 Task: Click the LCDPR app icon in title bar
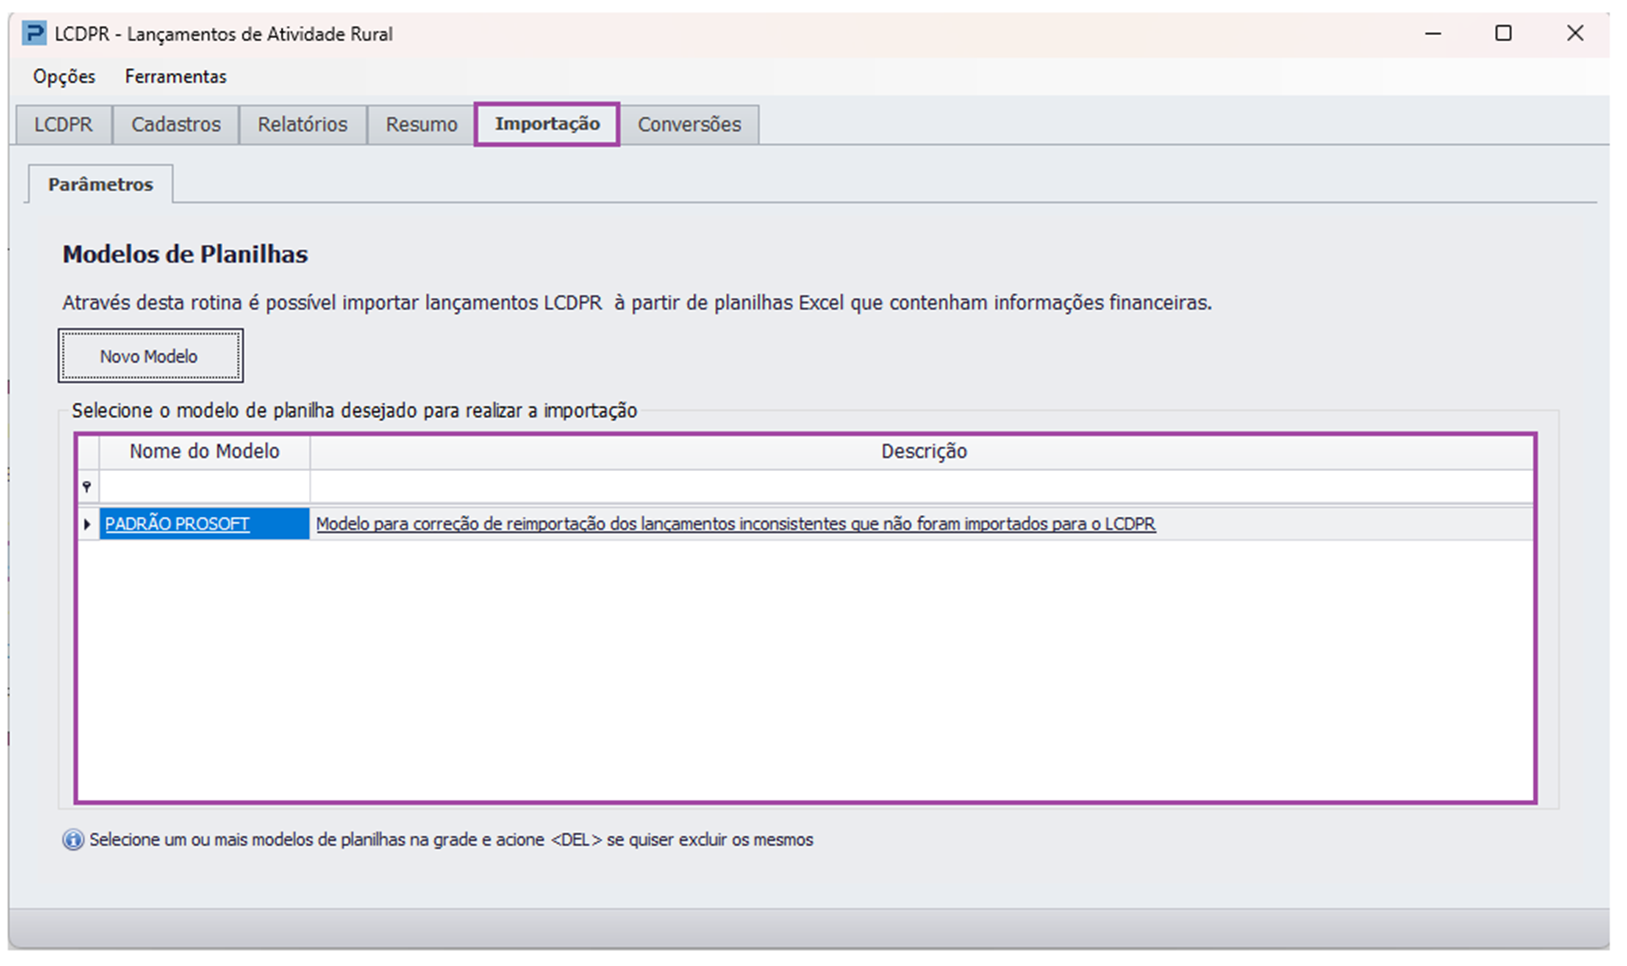(34, 33)
